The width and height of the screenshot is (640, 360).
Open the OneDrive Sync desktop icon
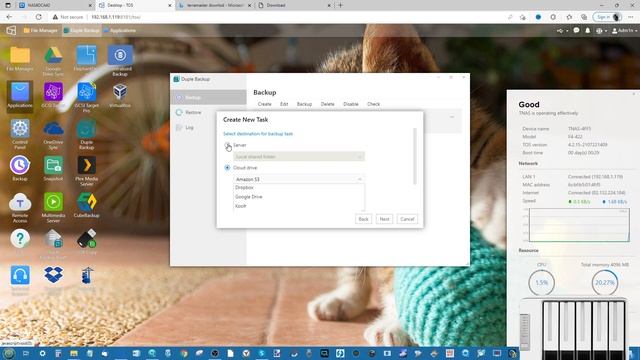pos(53,129)
